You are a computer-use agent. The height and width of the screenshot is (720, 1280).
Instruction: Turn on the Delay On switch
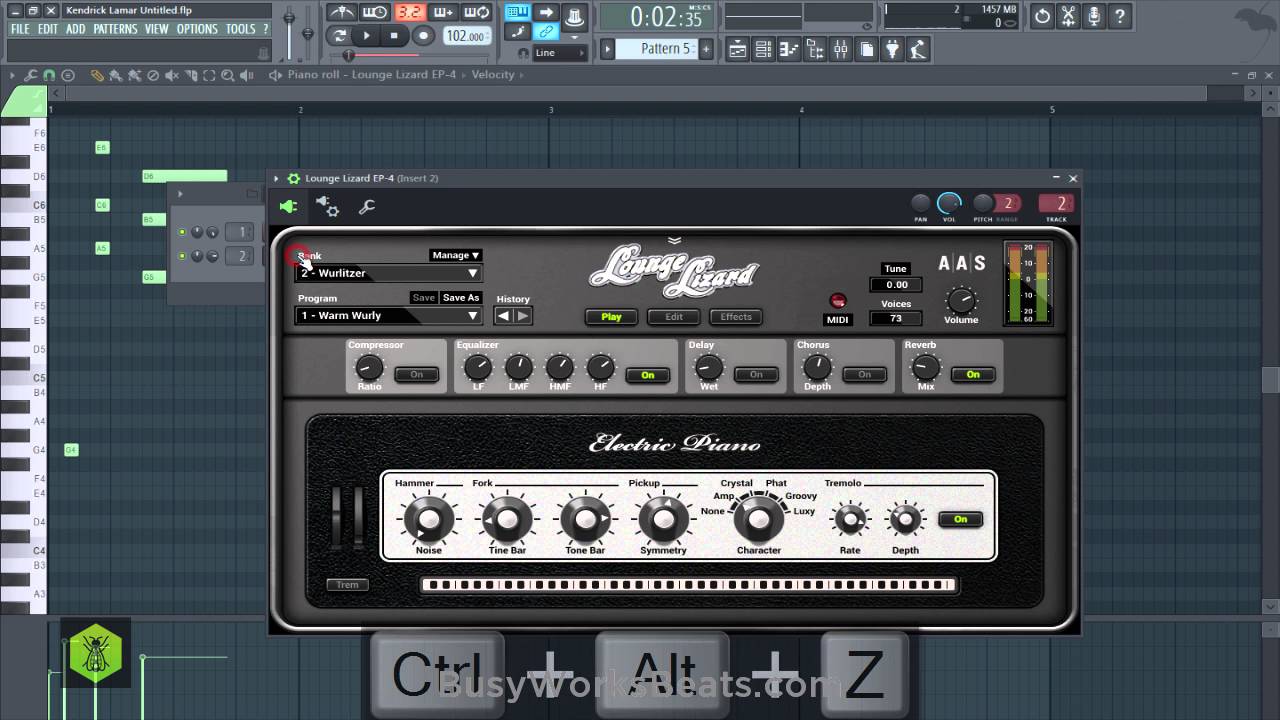[756, 375]
